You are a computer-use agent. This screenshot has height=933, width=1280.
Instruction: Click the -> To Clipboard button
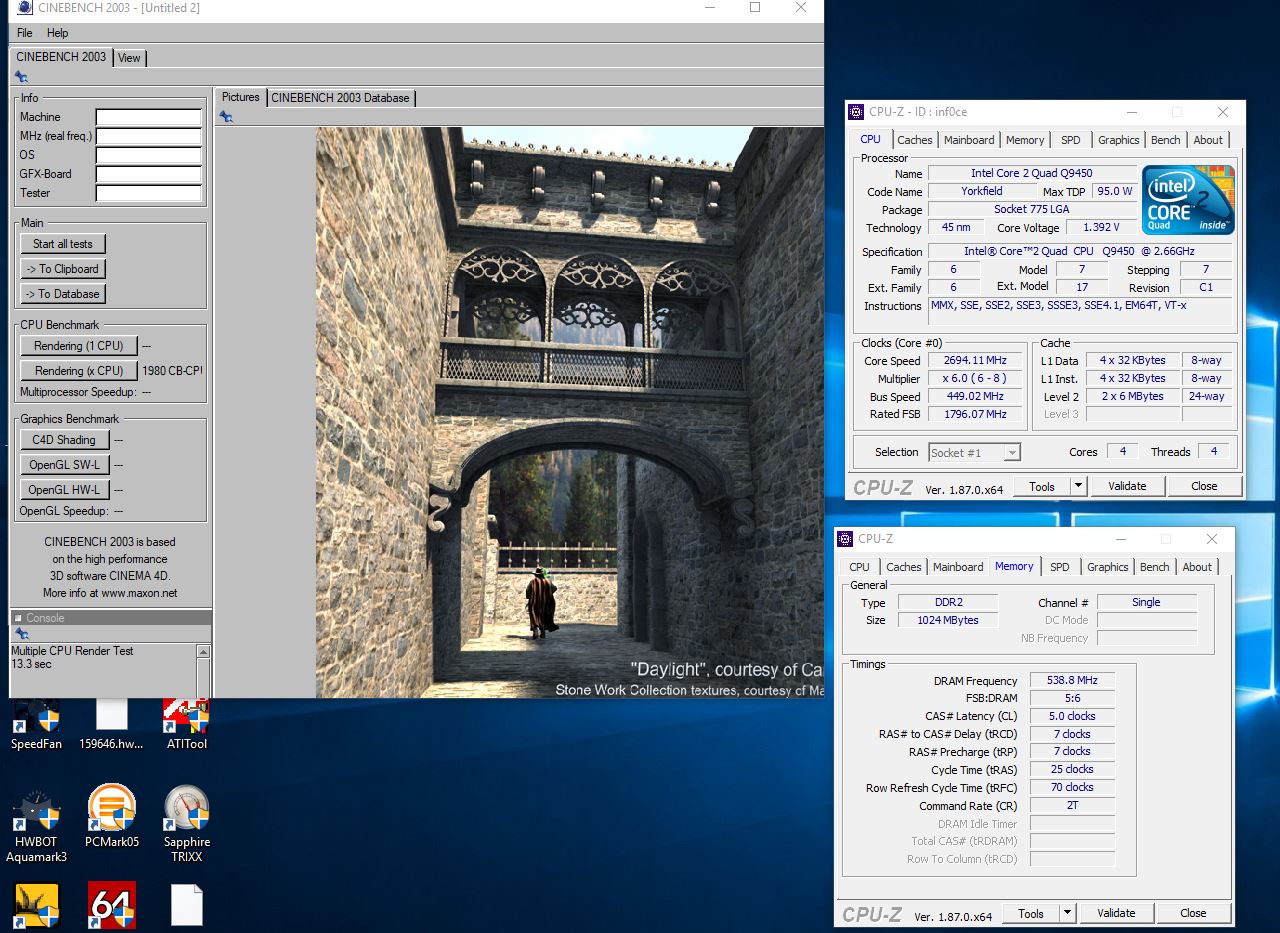coord(63,269)
